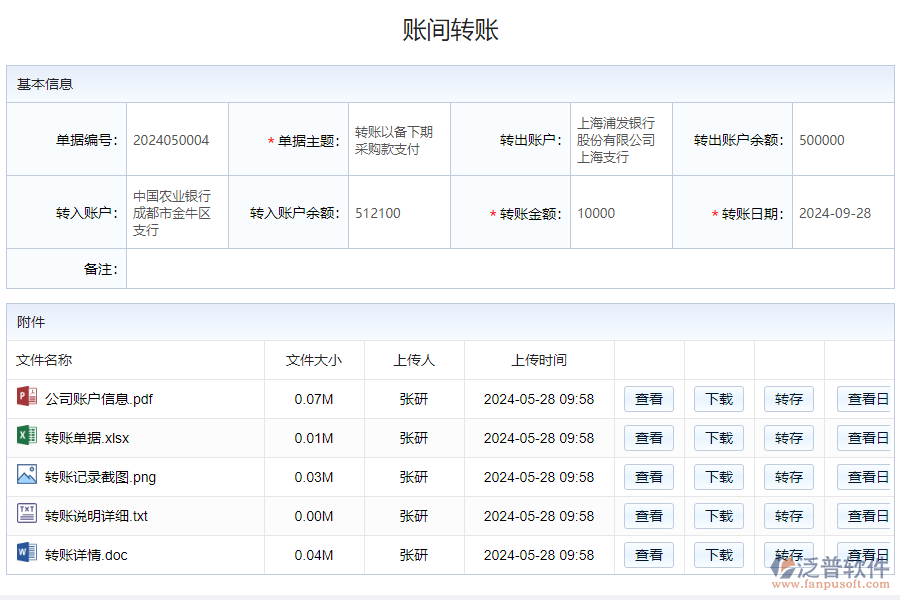Click the image icon beside 转账记录截图.png
This screenshot has height=600, width=900.
(x=25, y=477)
